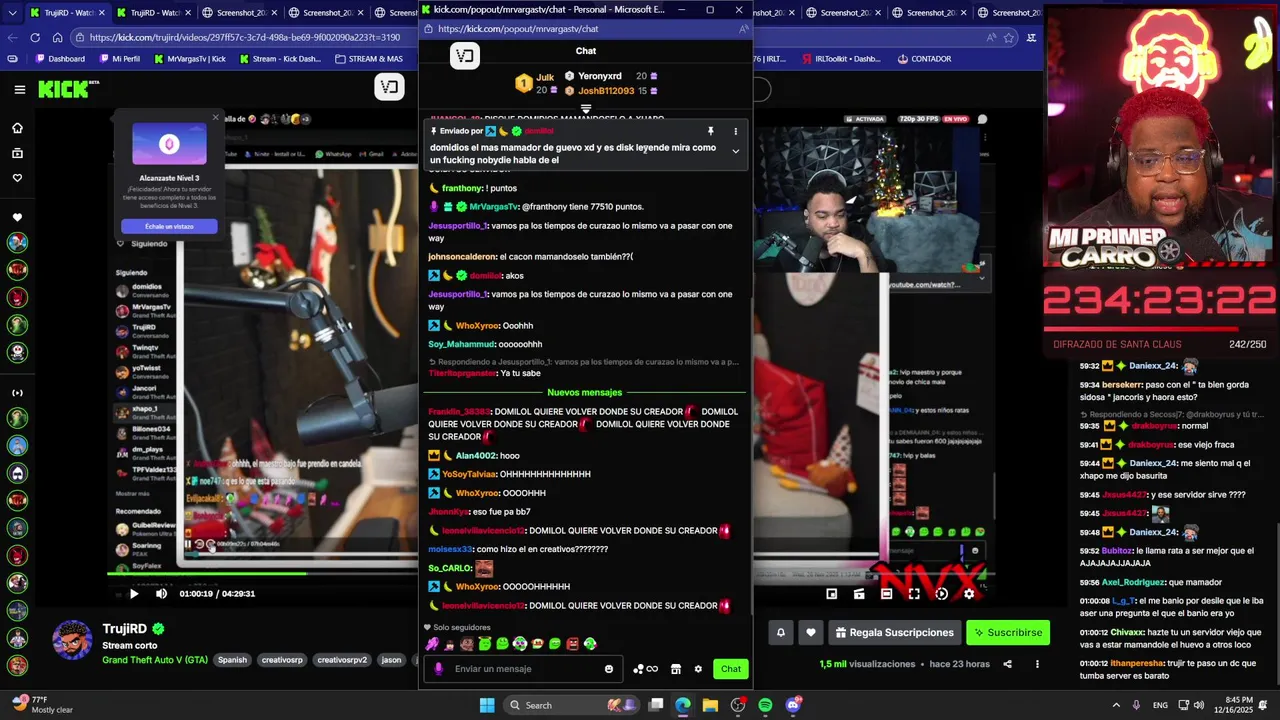Open Discord from taskbar
The image size is (1280, 720).
[793, 705]
